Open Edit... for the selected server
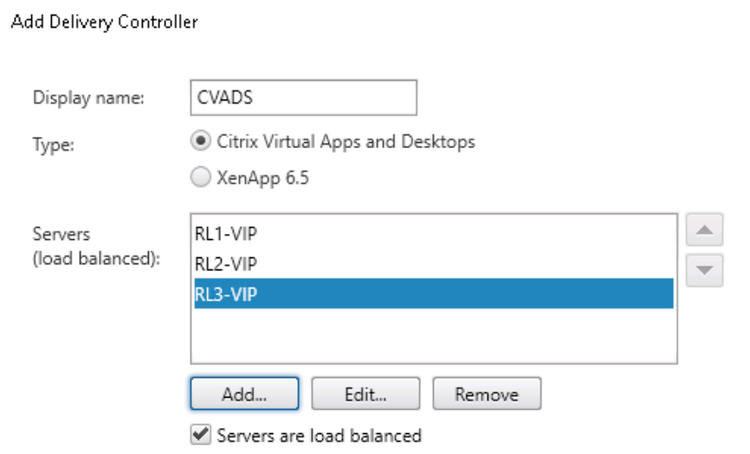This screenshot has height=454, width=750. [x=365, y=394]
